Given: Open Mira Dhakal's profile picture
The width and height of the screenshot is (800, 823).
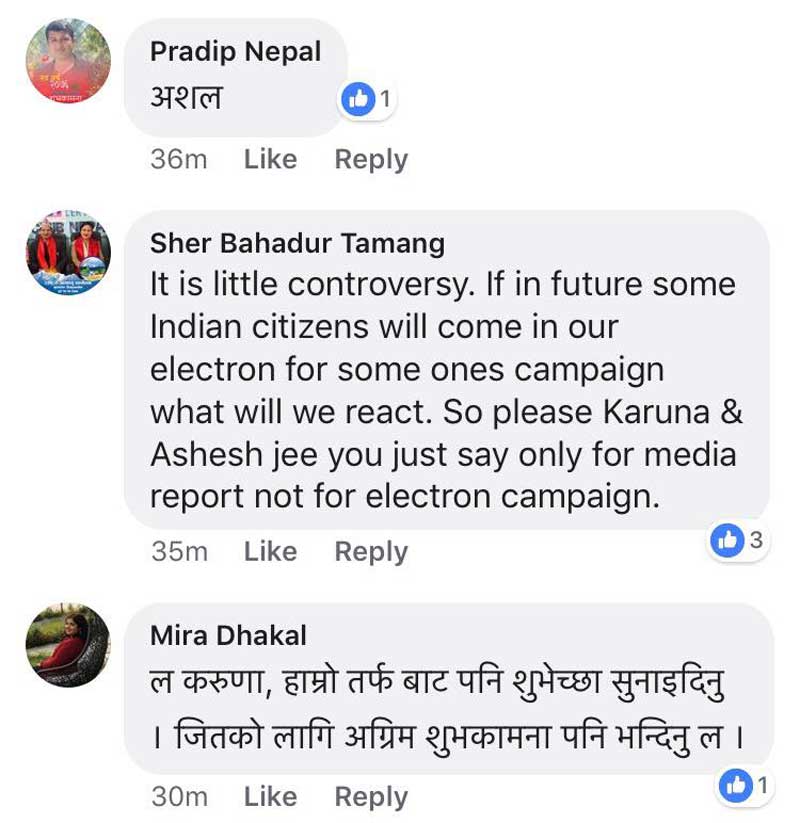Looking at the screenshot, I should (68, 645).
